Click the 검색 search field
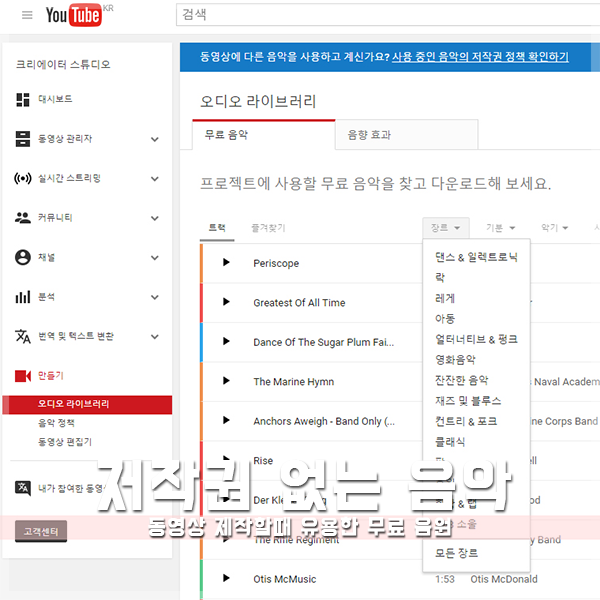This screenshot has width=600, height=600. [388, 15]
